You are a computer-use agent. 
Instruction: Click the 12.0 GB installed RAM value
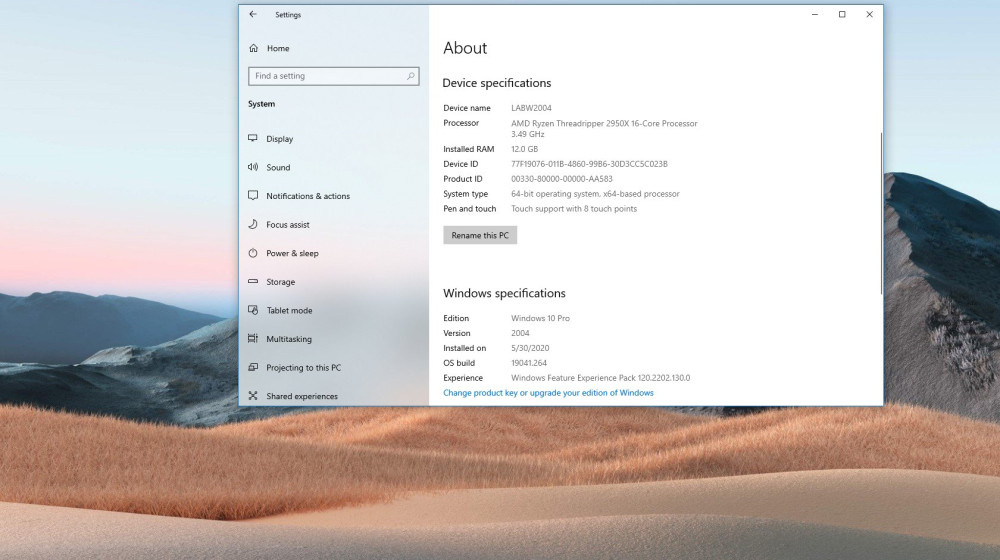(x=524, y=149)
